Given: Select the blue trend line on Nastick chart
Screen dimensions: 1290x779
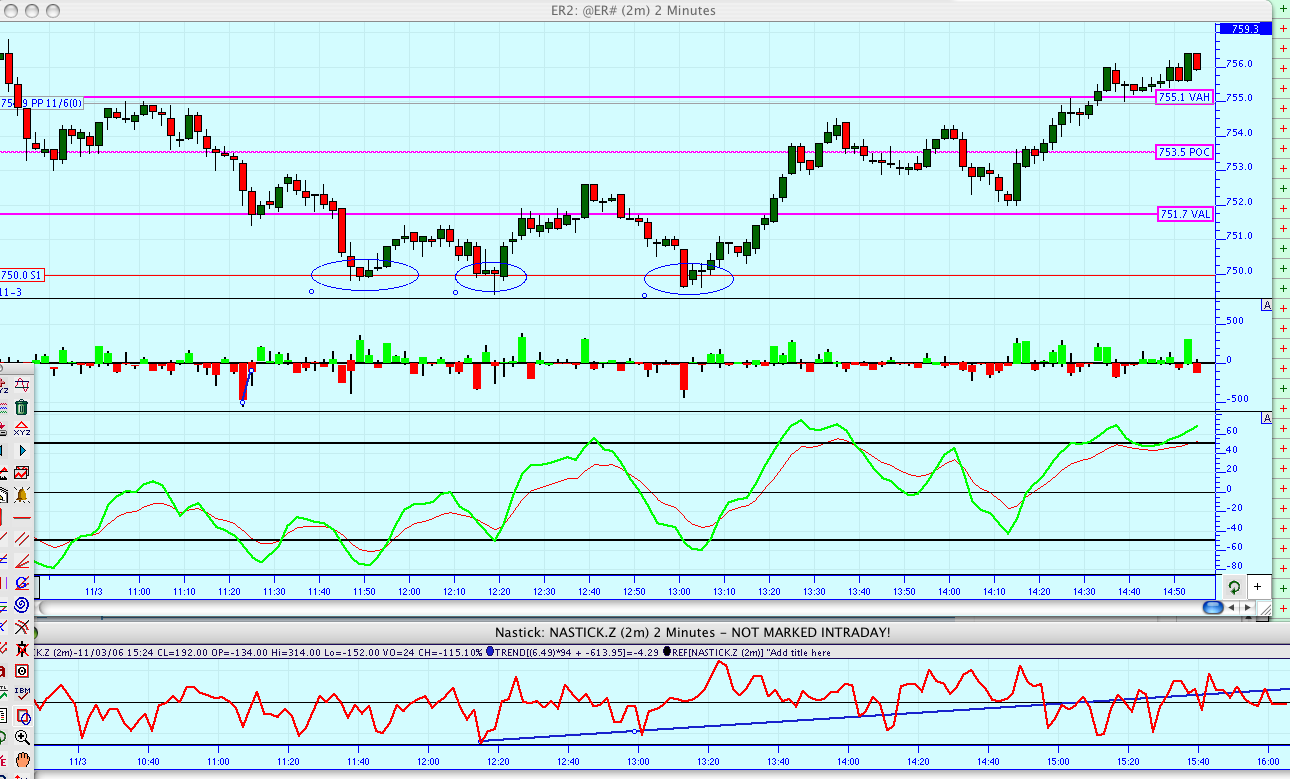Looking at the screenshot, I should [x=884, y=714].
